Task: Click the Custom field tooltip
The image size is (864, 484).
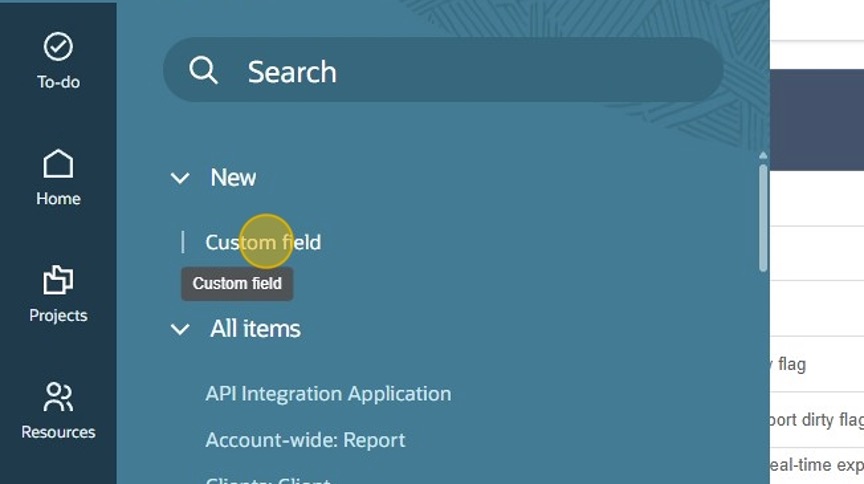Action: [237, 284]
